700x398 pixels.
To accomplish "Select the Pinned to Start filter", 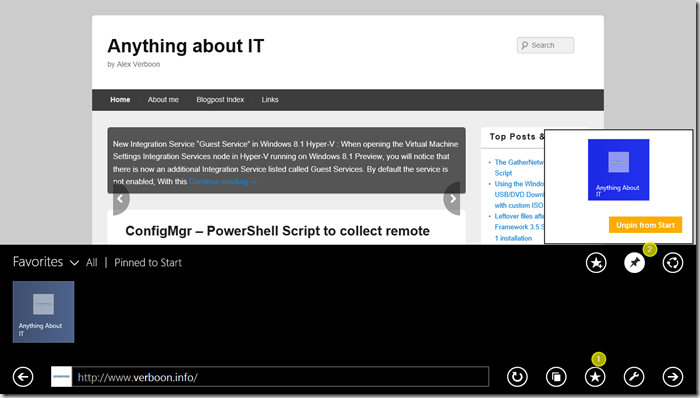I will (x=148, y=262).
